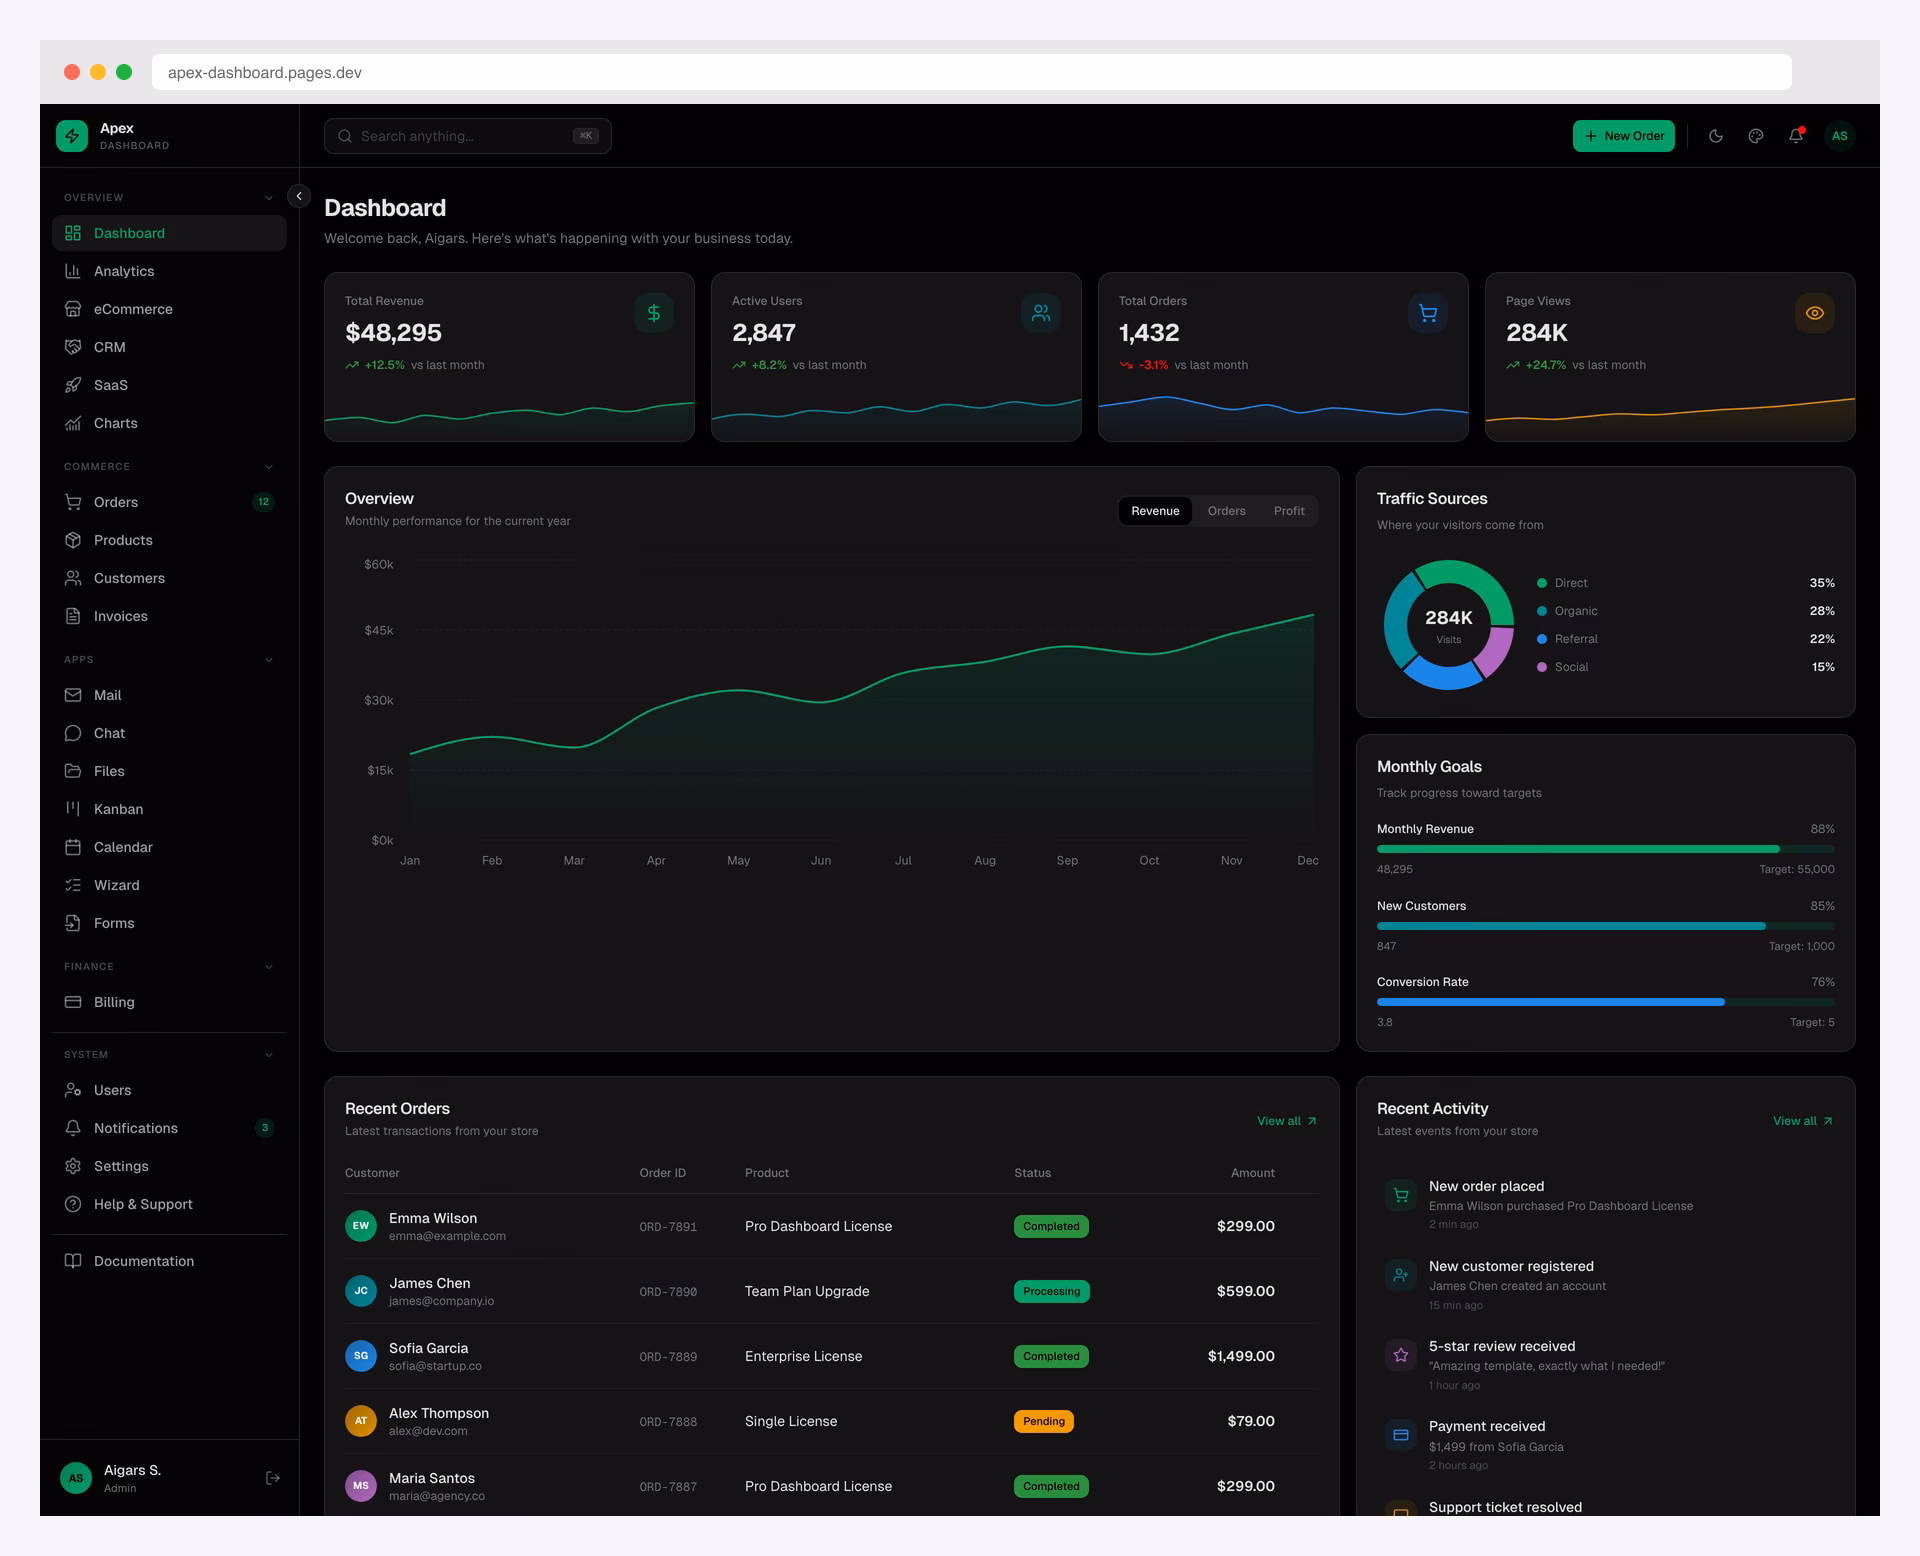Click the Active Users card icon

point(1041,313)
